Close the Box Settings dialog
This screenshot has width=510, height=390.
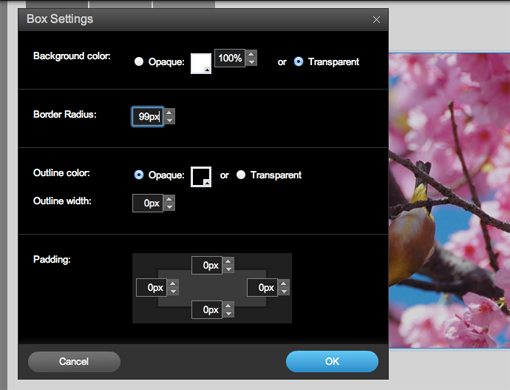[x=376, y=20]
